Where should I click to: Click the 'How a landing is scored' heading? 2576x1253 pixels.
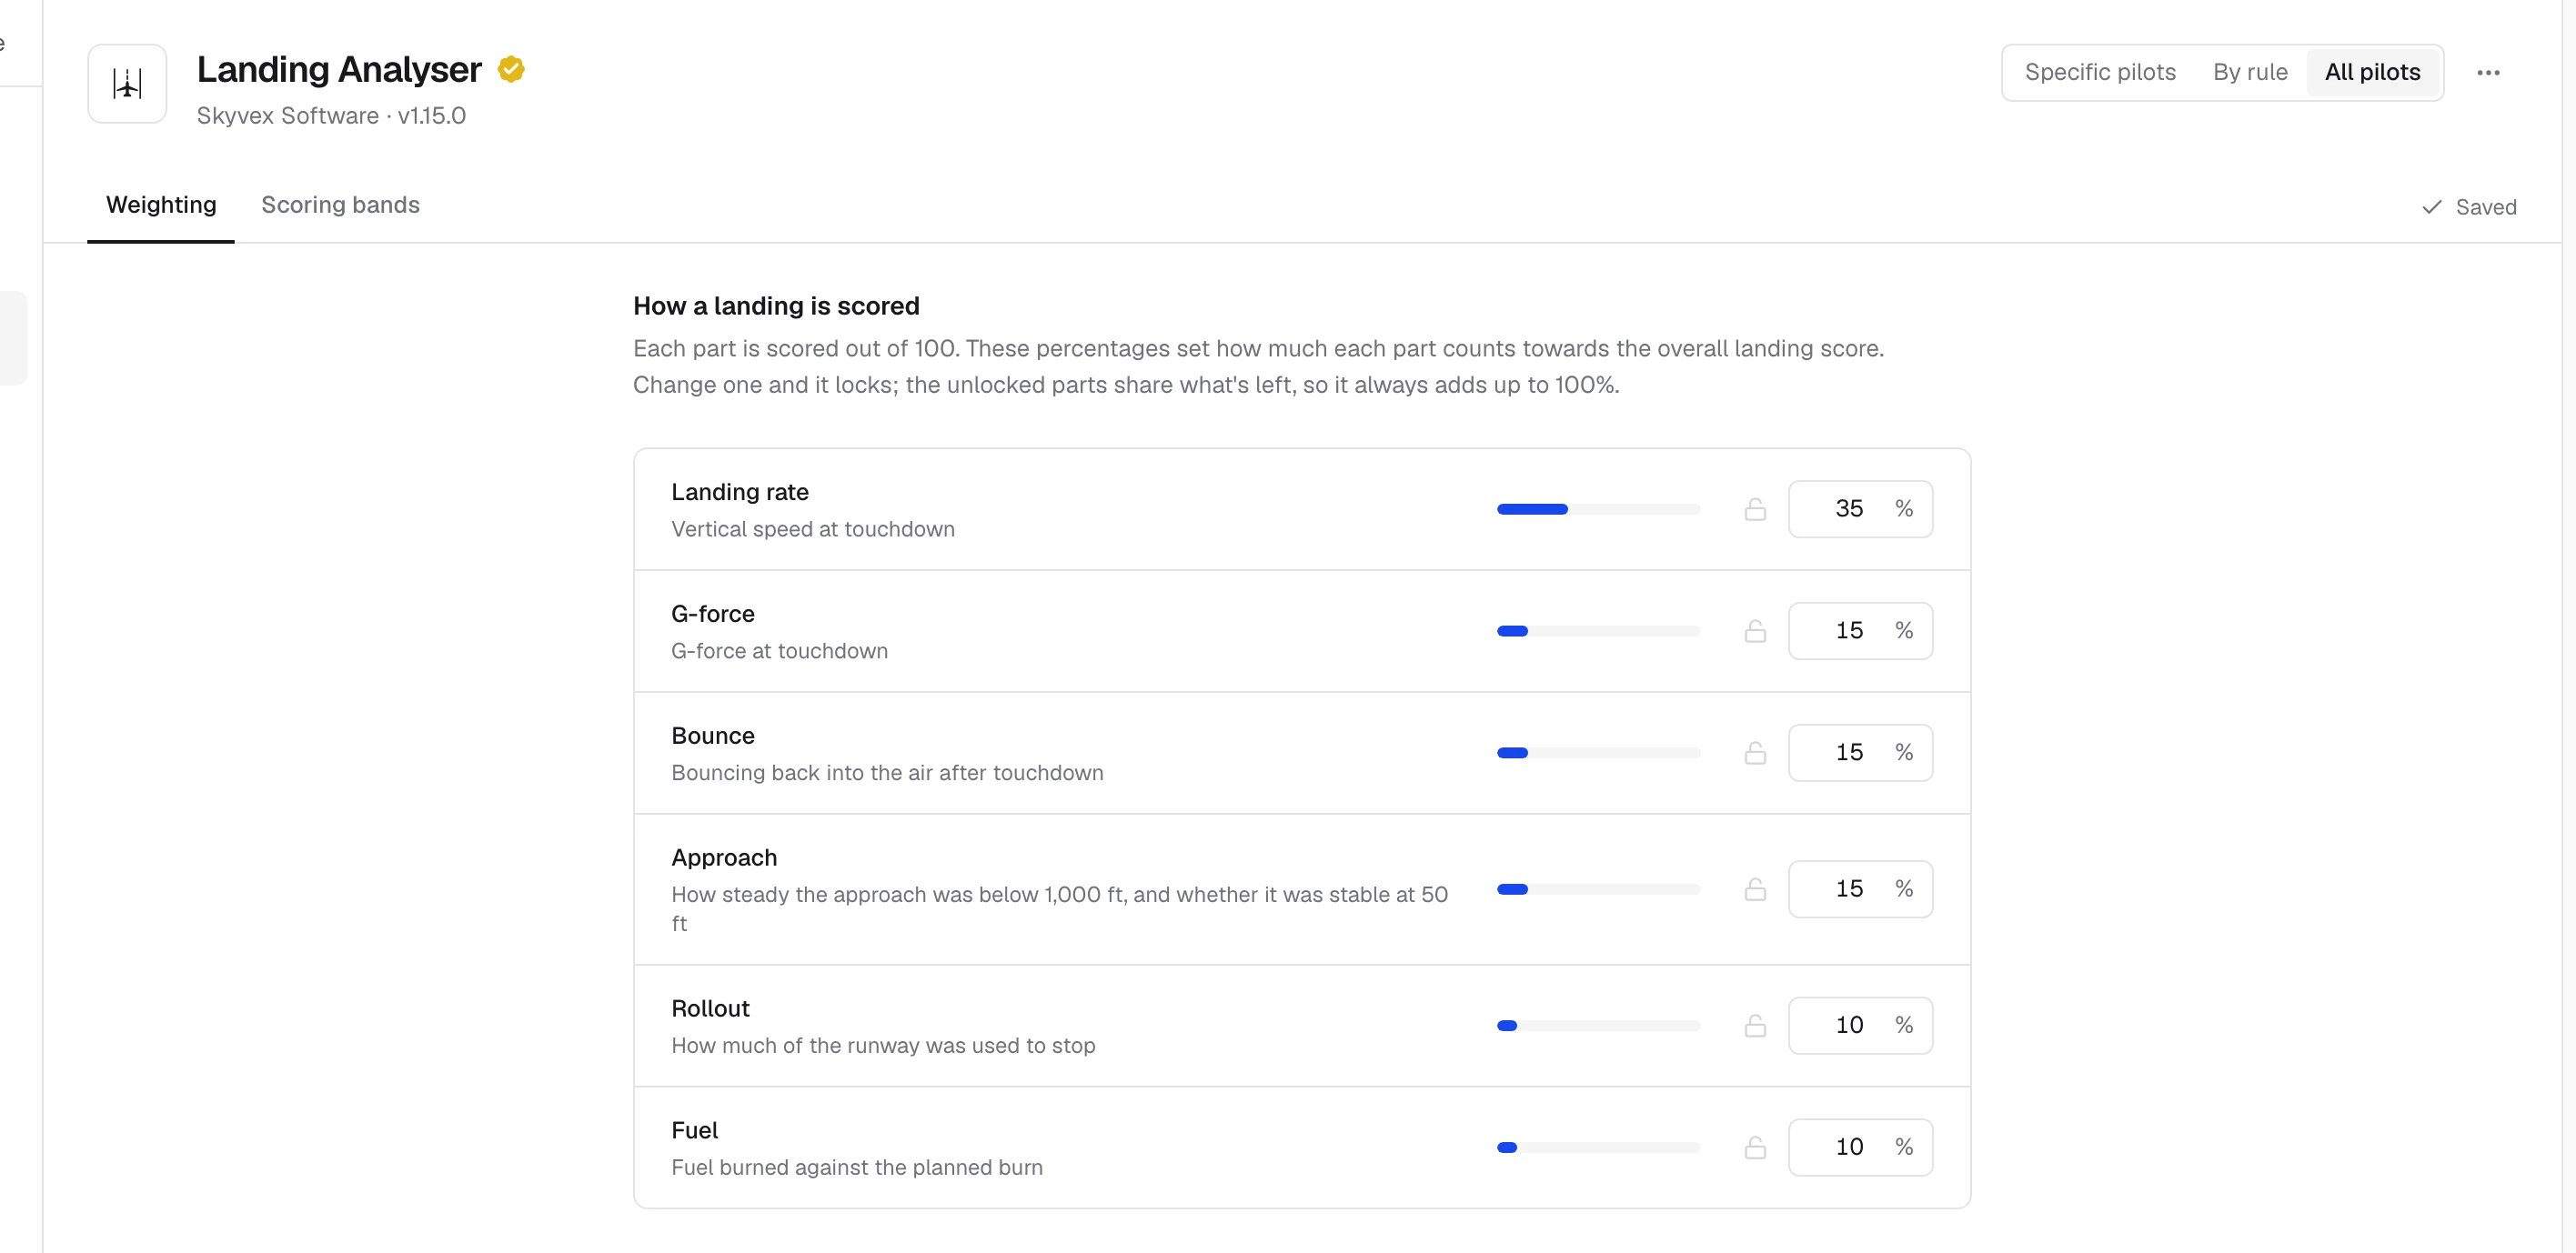click(776, 306)
